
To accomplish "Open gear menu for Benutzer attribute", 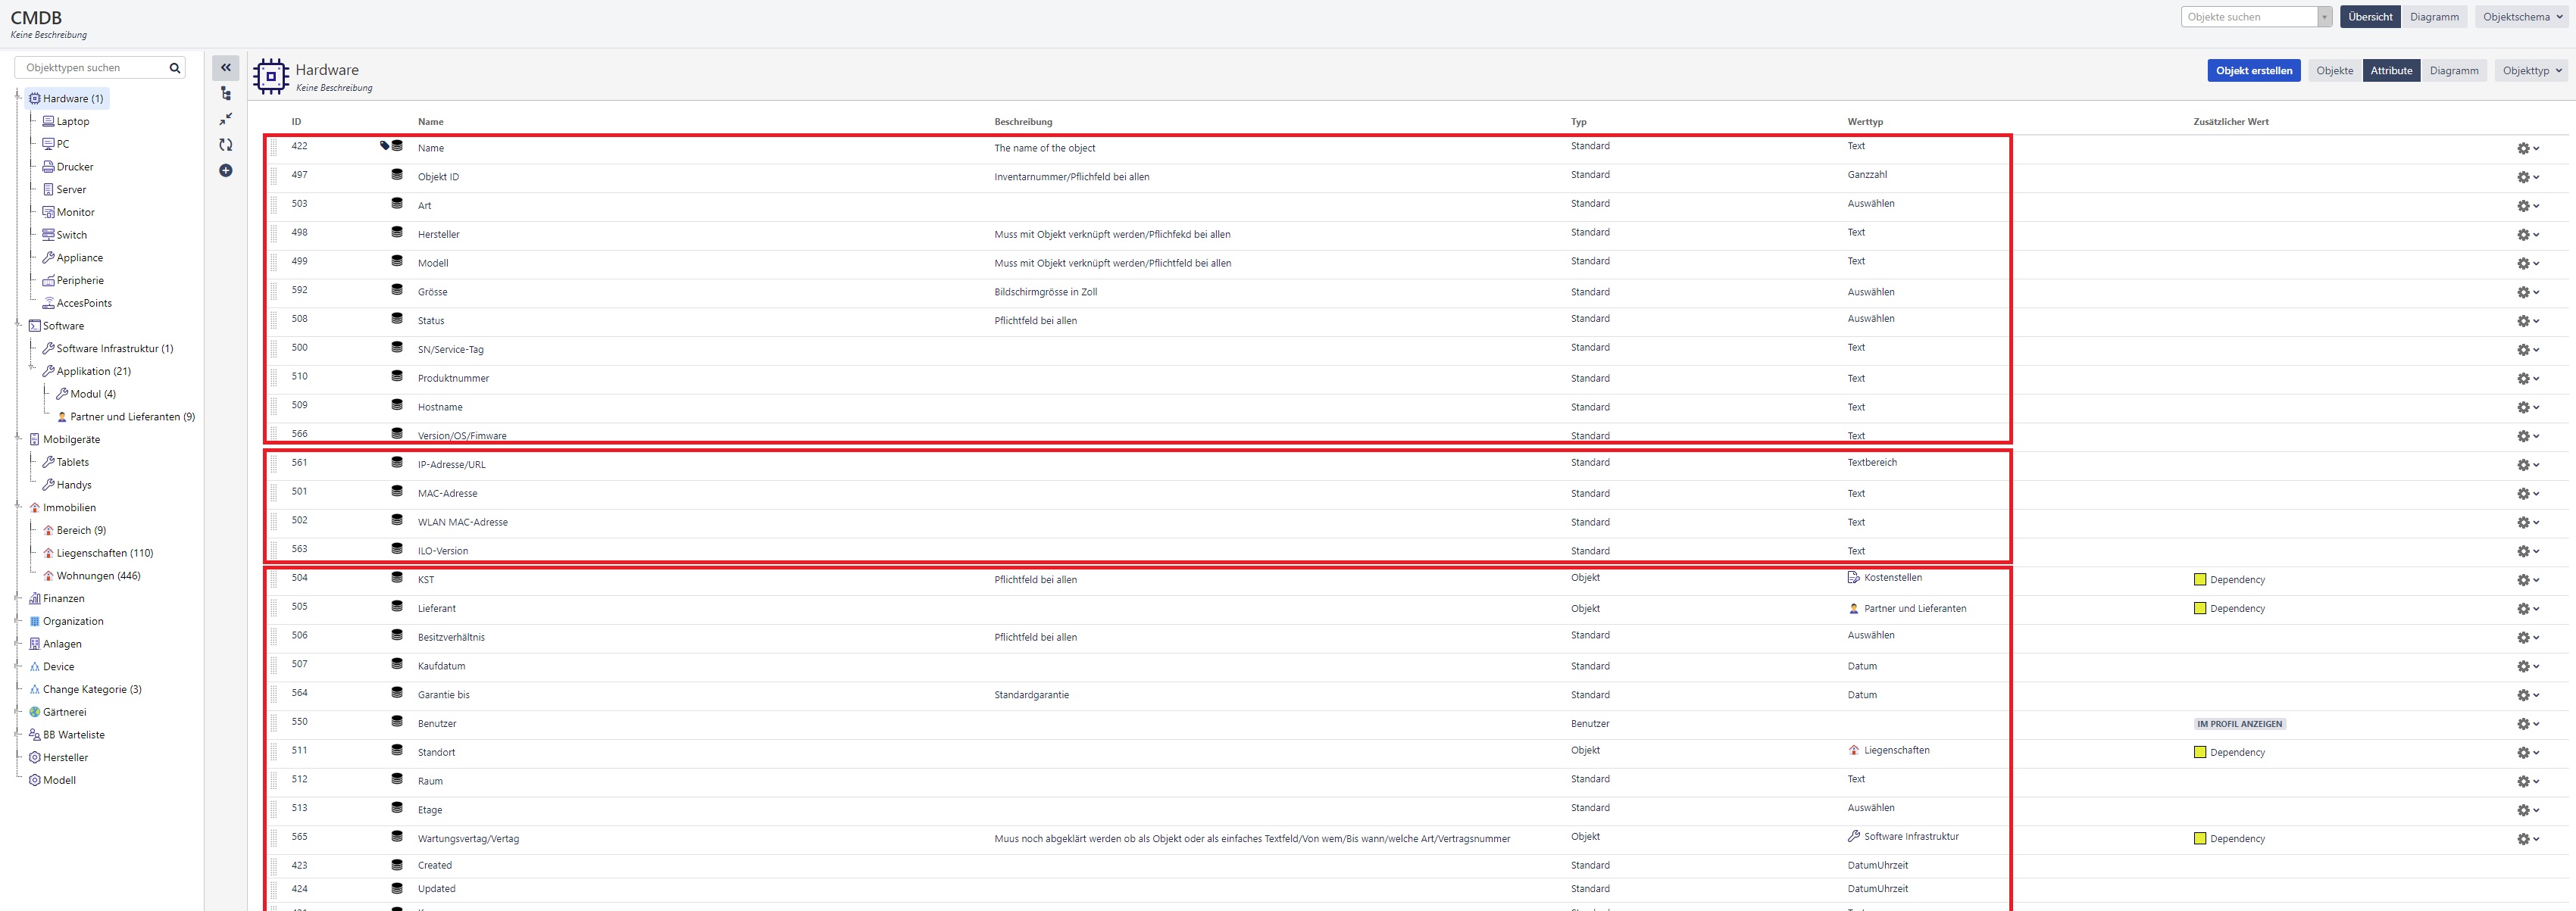I will click(2528, 724).
